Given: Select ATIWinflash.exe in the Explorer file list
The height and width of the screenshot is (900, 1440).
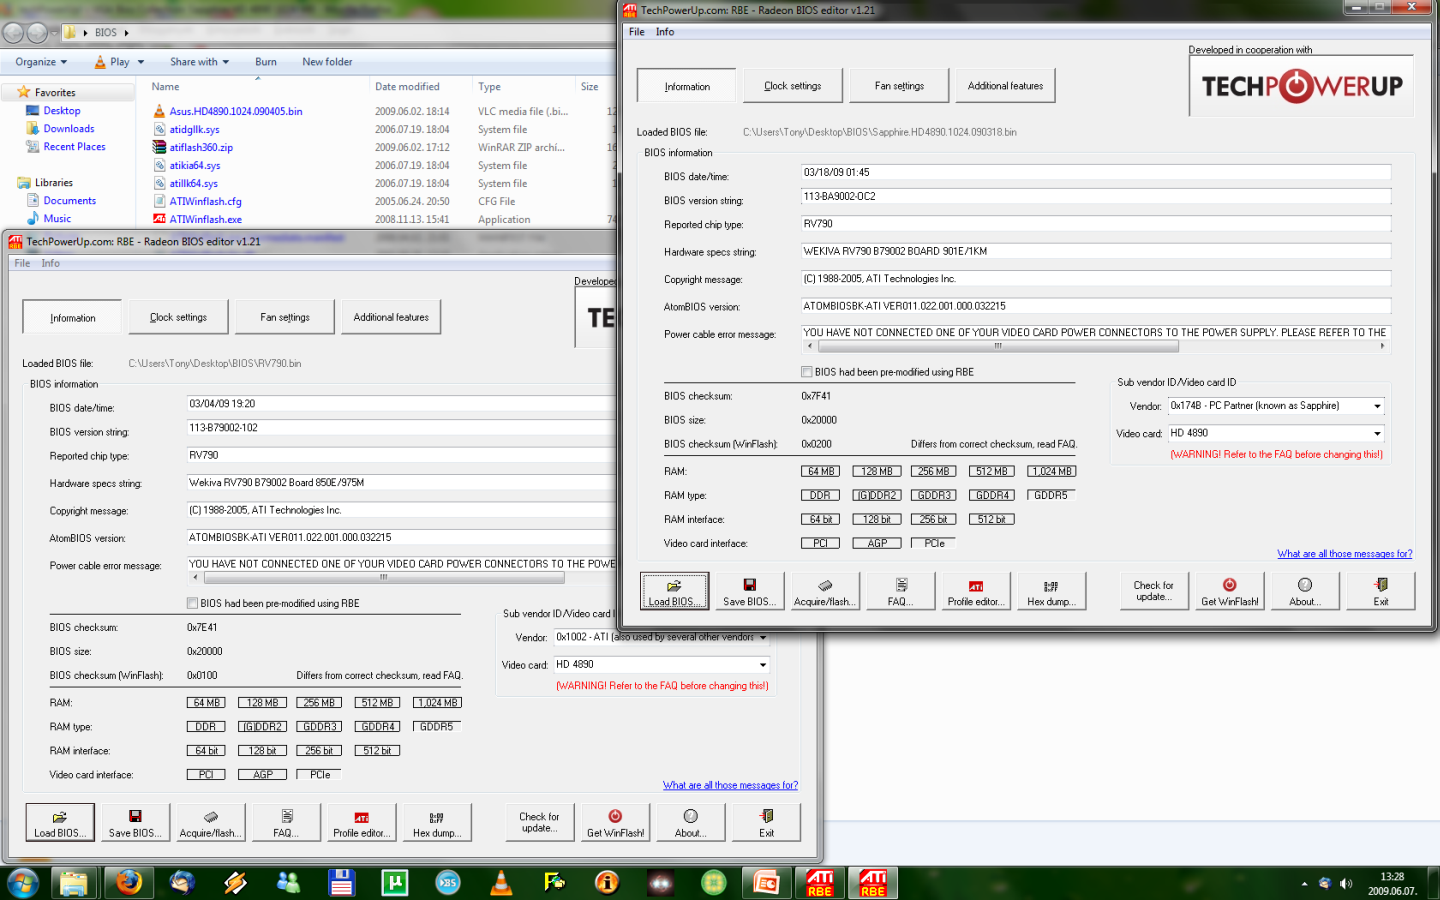Looking at the screenshot, I should tap(205, 220).
